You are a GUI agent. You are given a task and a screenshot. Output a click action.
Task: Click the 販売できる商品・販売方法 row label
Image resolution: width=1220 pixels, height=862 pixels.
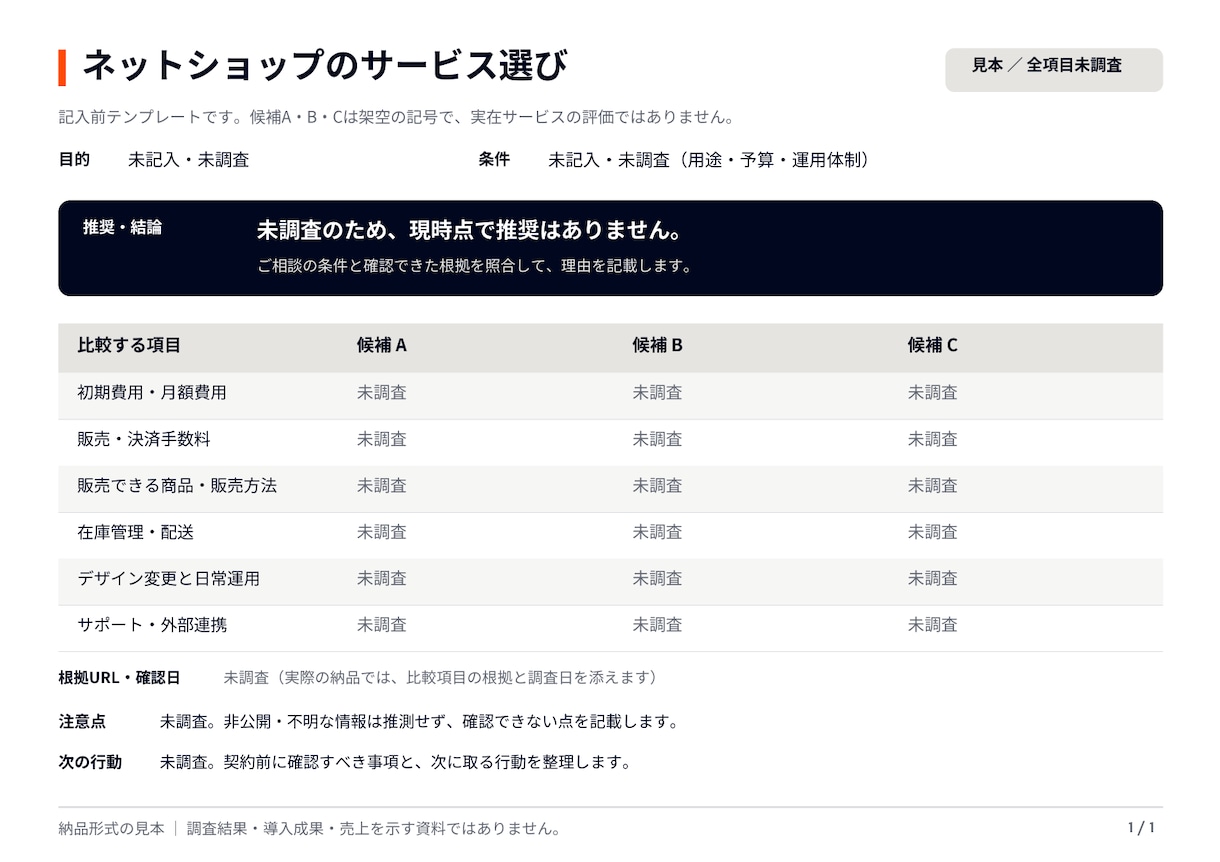[177, 486]
